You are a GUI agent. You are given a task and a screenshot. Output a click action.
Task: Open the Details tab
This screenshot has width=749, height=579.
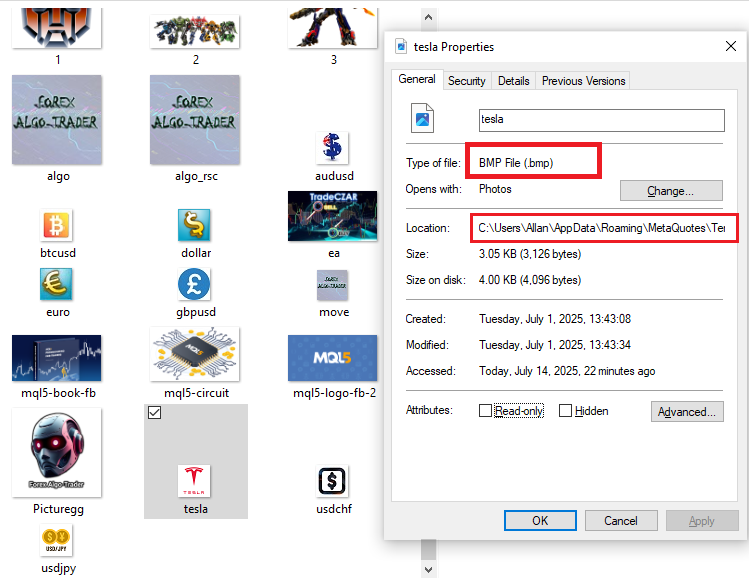point(514,81)
